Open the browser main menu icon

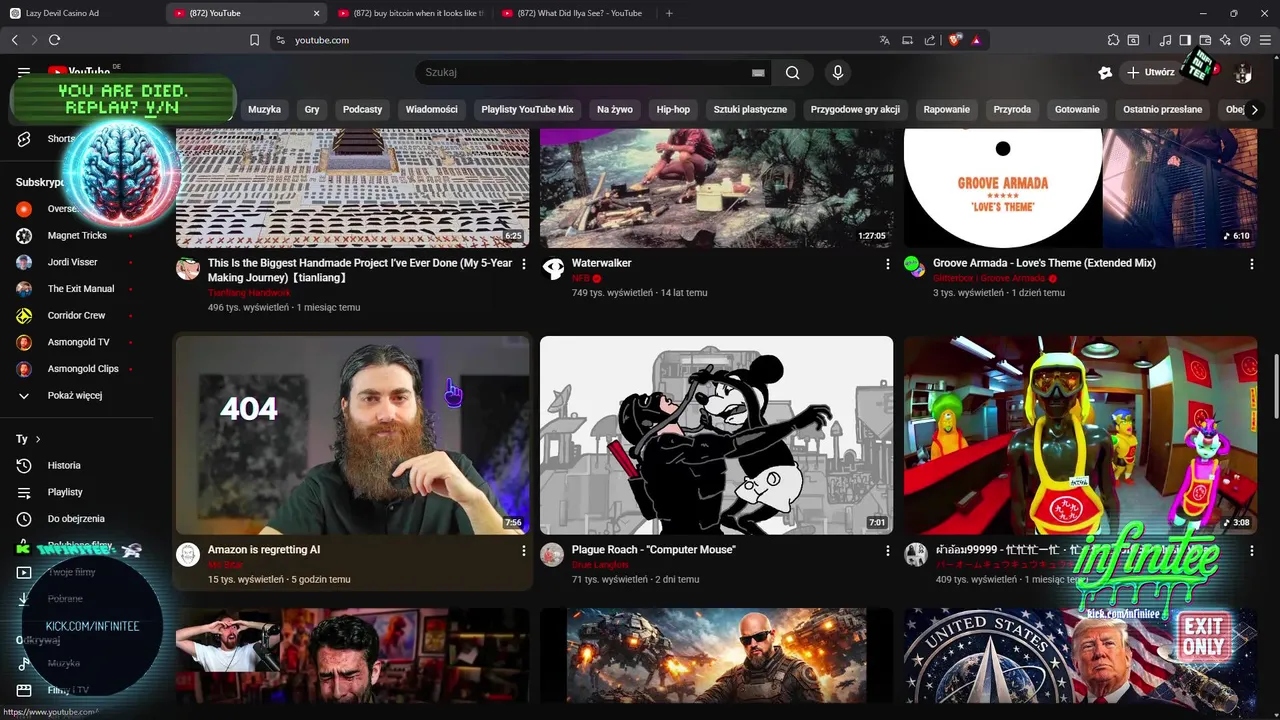[x=1265, y=40]
